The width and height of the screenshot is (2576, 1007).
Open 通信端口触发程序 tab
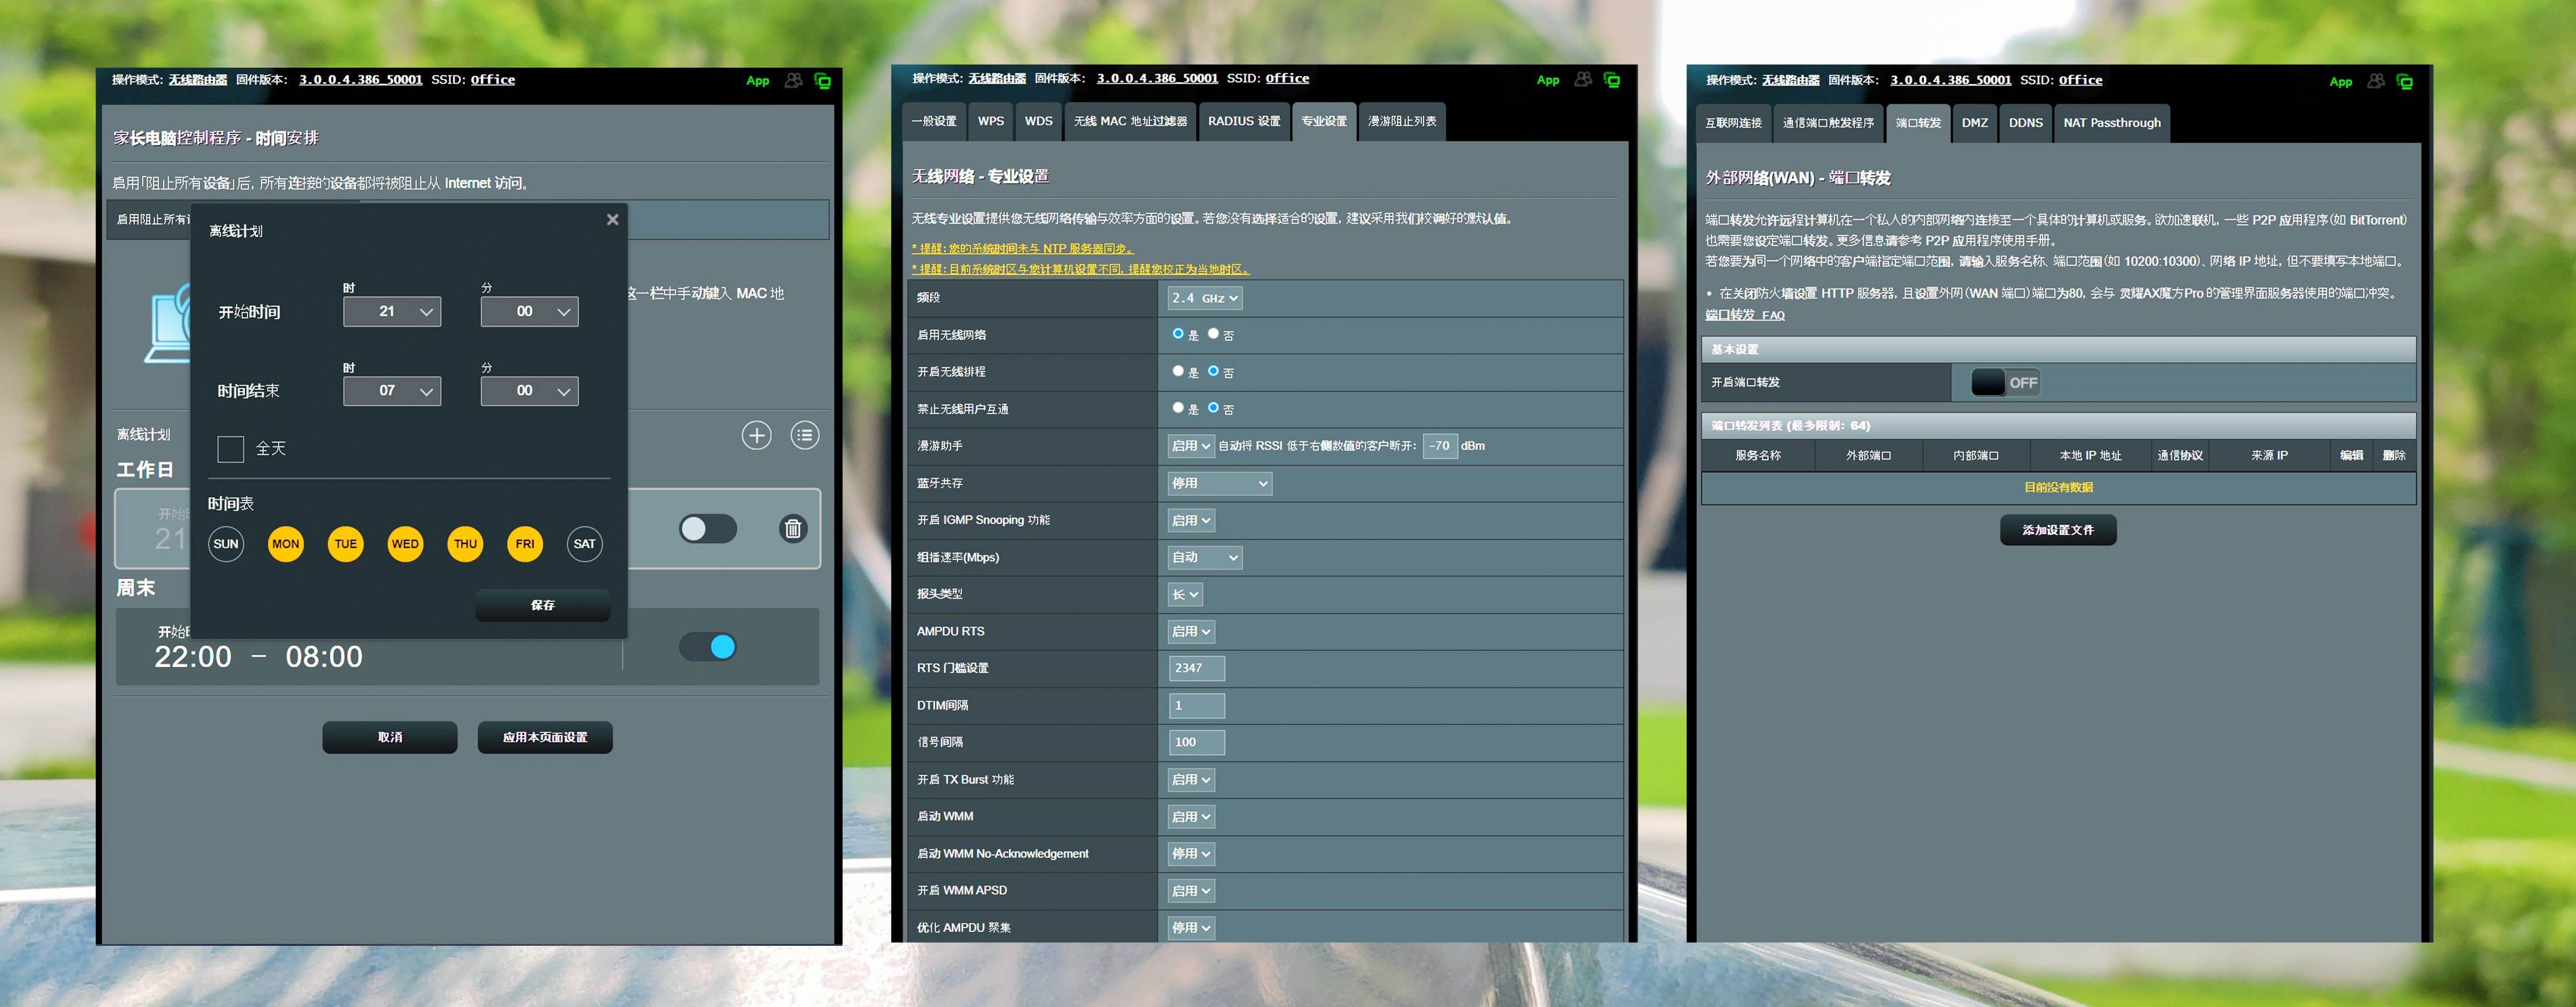point(1828,123)
